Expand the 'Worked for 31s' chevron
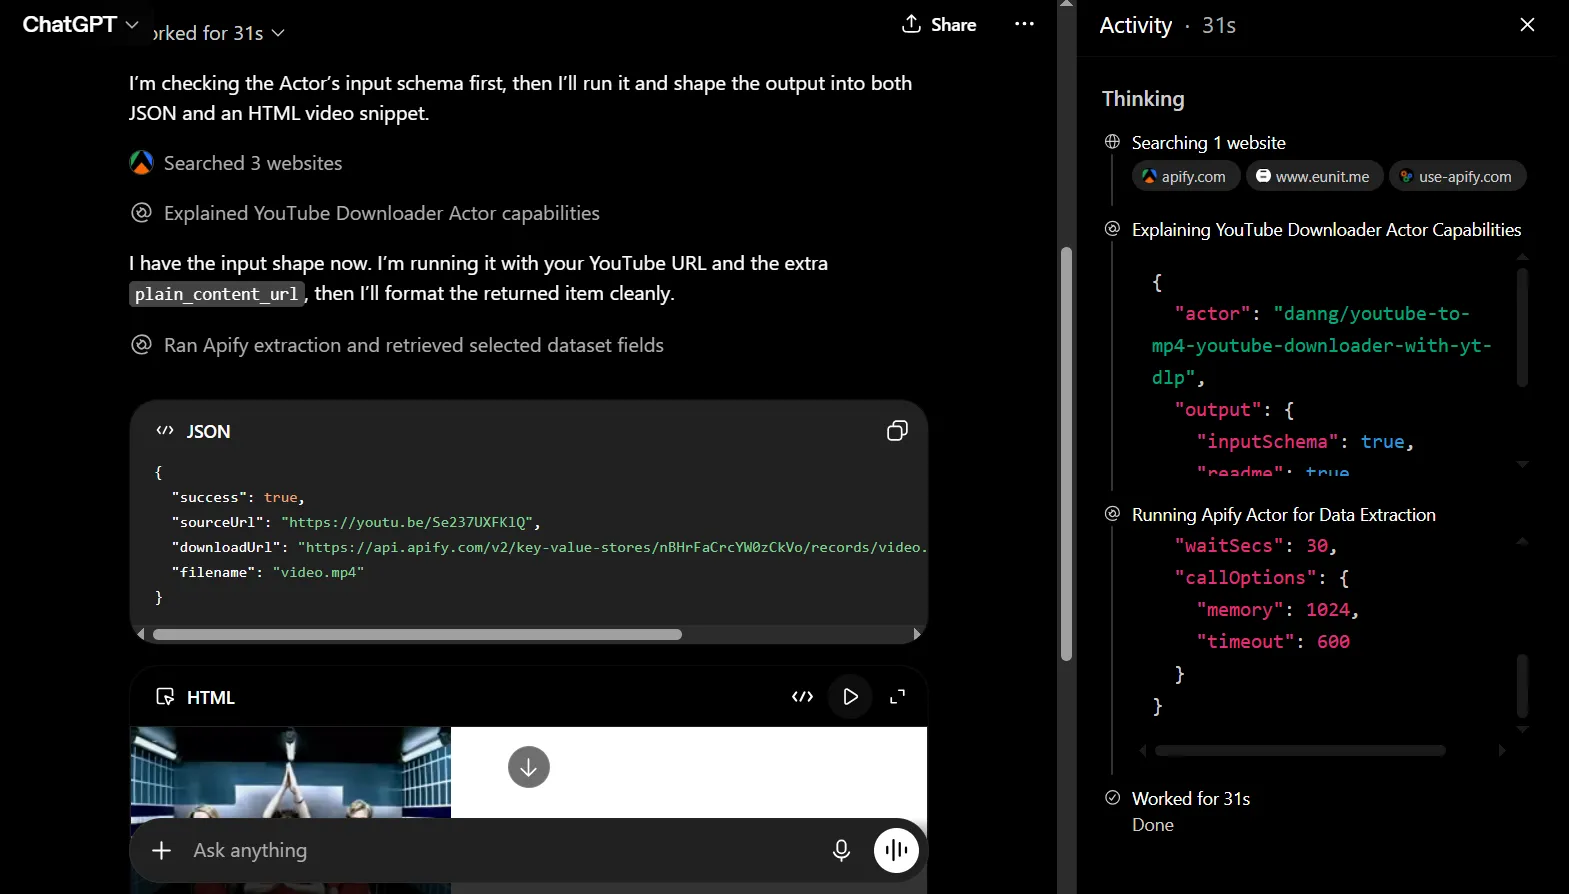This screenshot has width=1569, height=894. click(x=278, y=33)
